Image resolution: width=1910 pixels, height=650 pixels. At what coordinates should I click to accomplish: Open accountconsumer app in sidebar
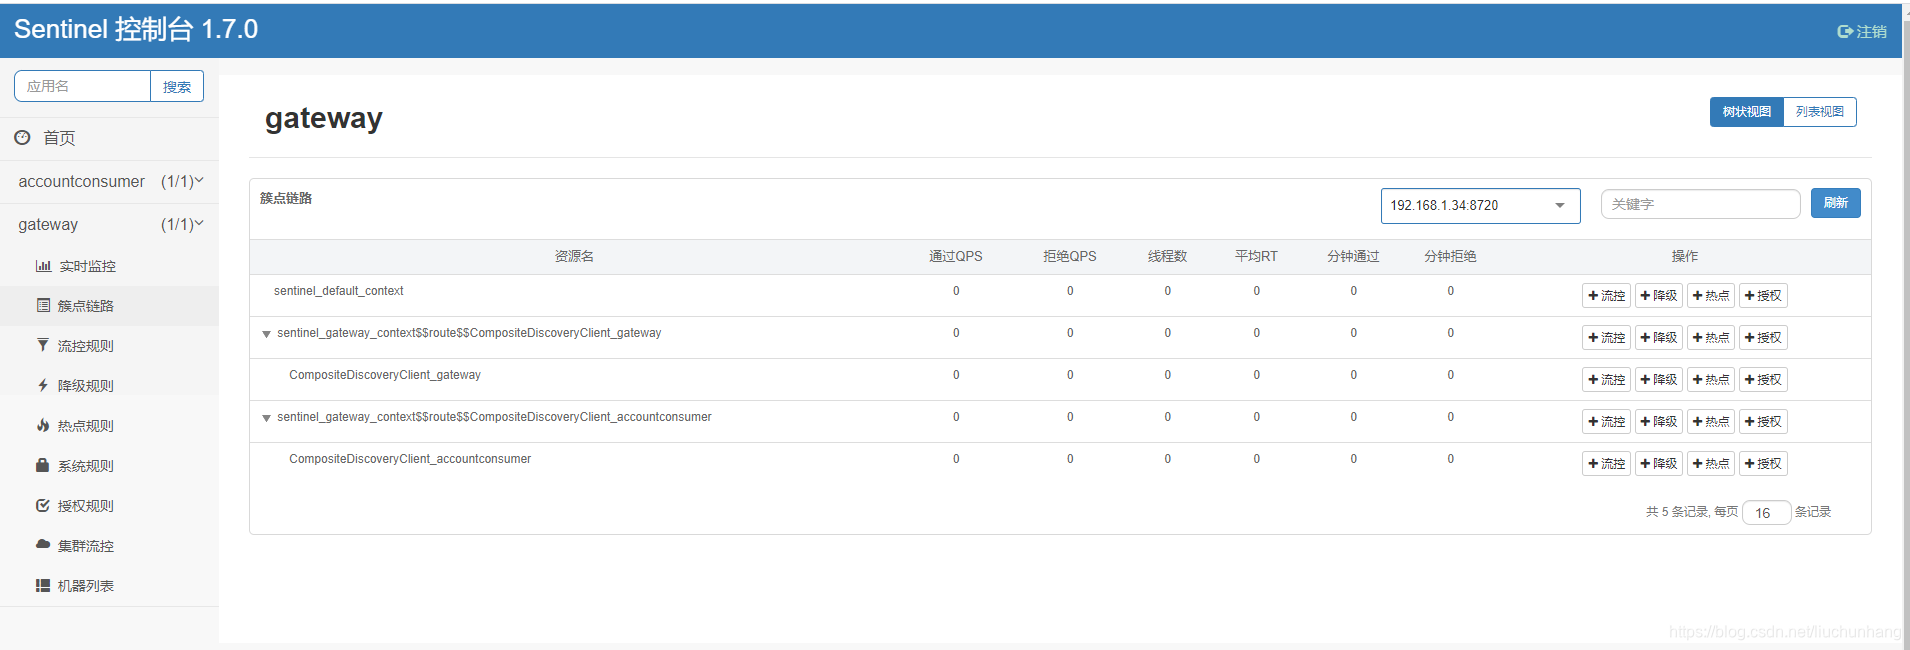point(82,182)
